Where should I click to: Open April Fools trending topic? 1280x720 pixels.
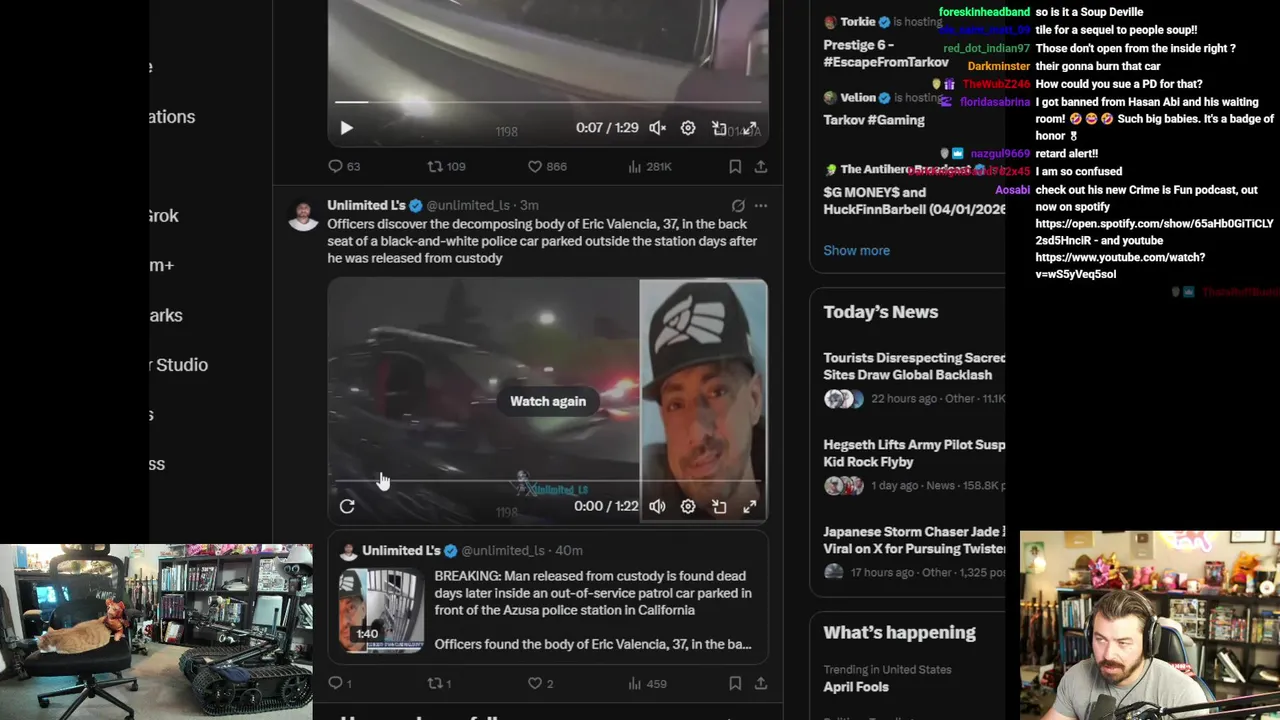pyautogui.click(x=855, y=687)
